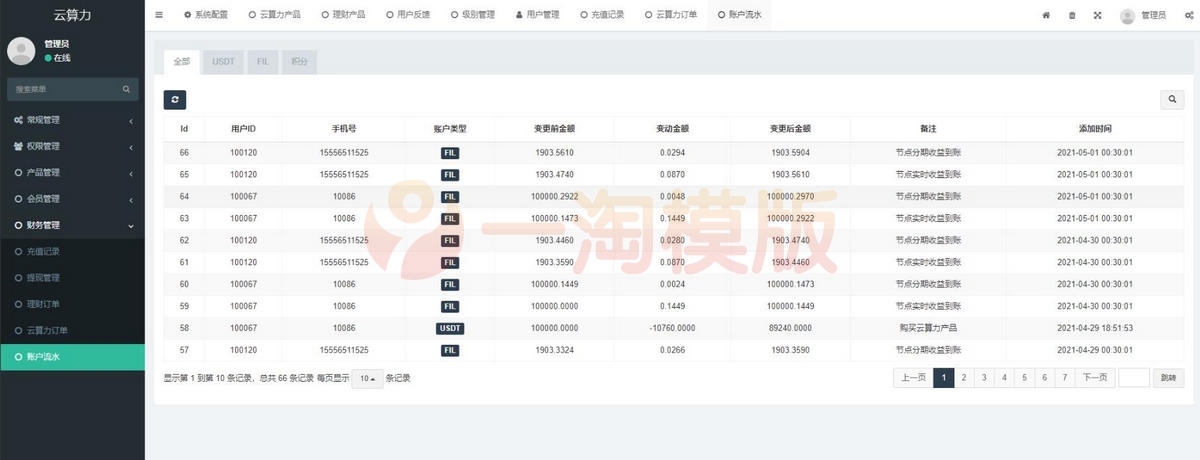
Task: Go to page 4 in pagination
Action: click(x=1004, y=378)
